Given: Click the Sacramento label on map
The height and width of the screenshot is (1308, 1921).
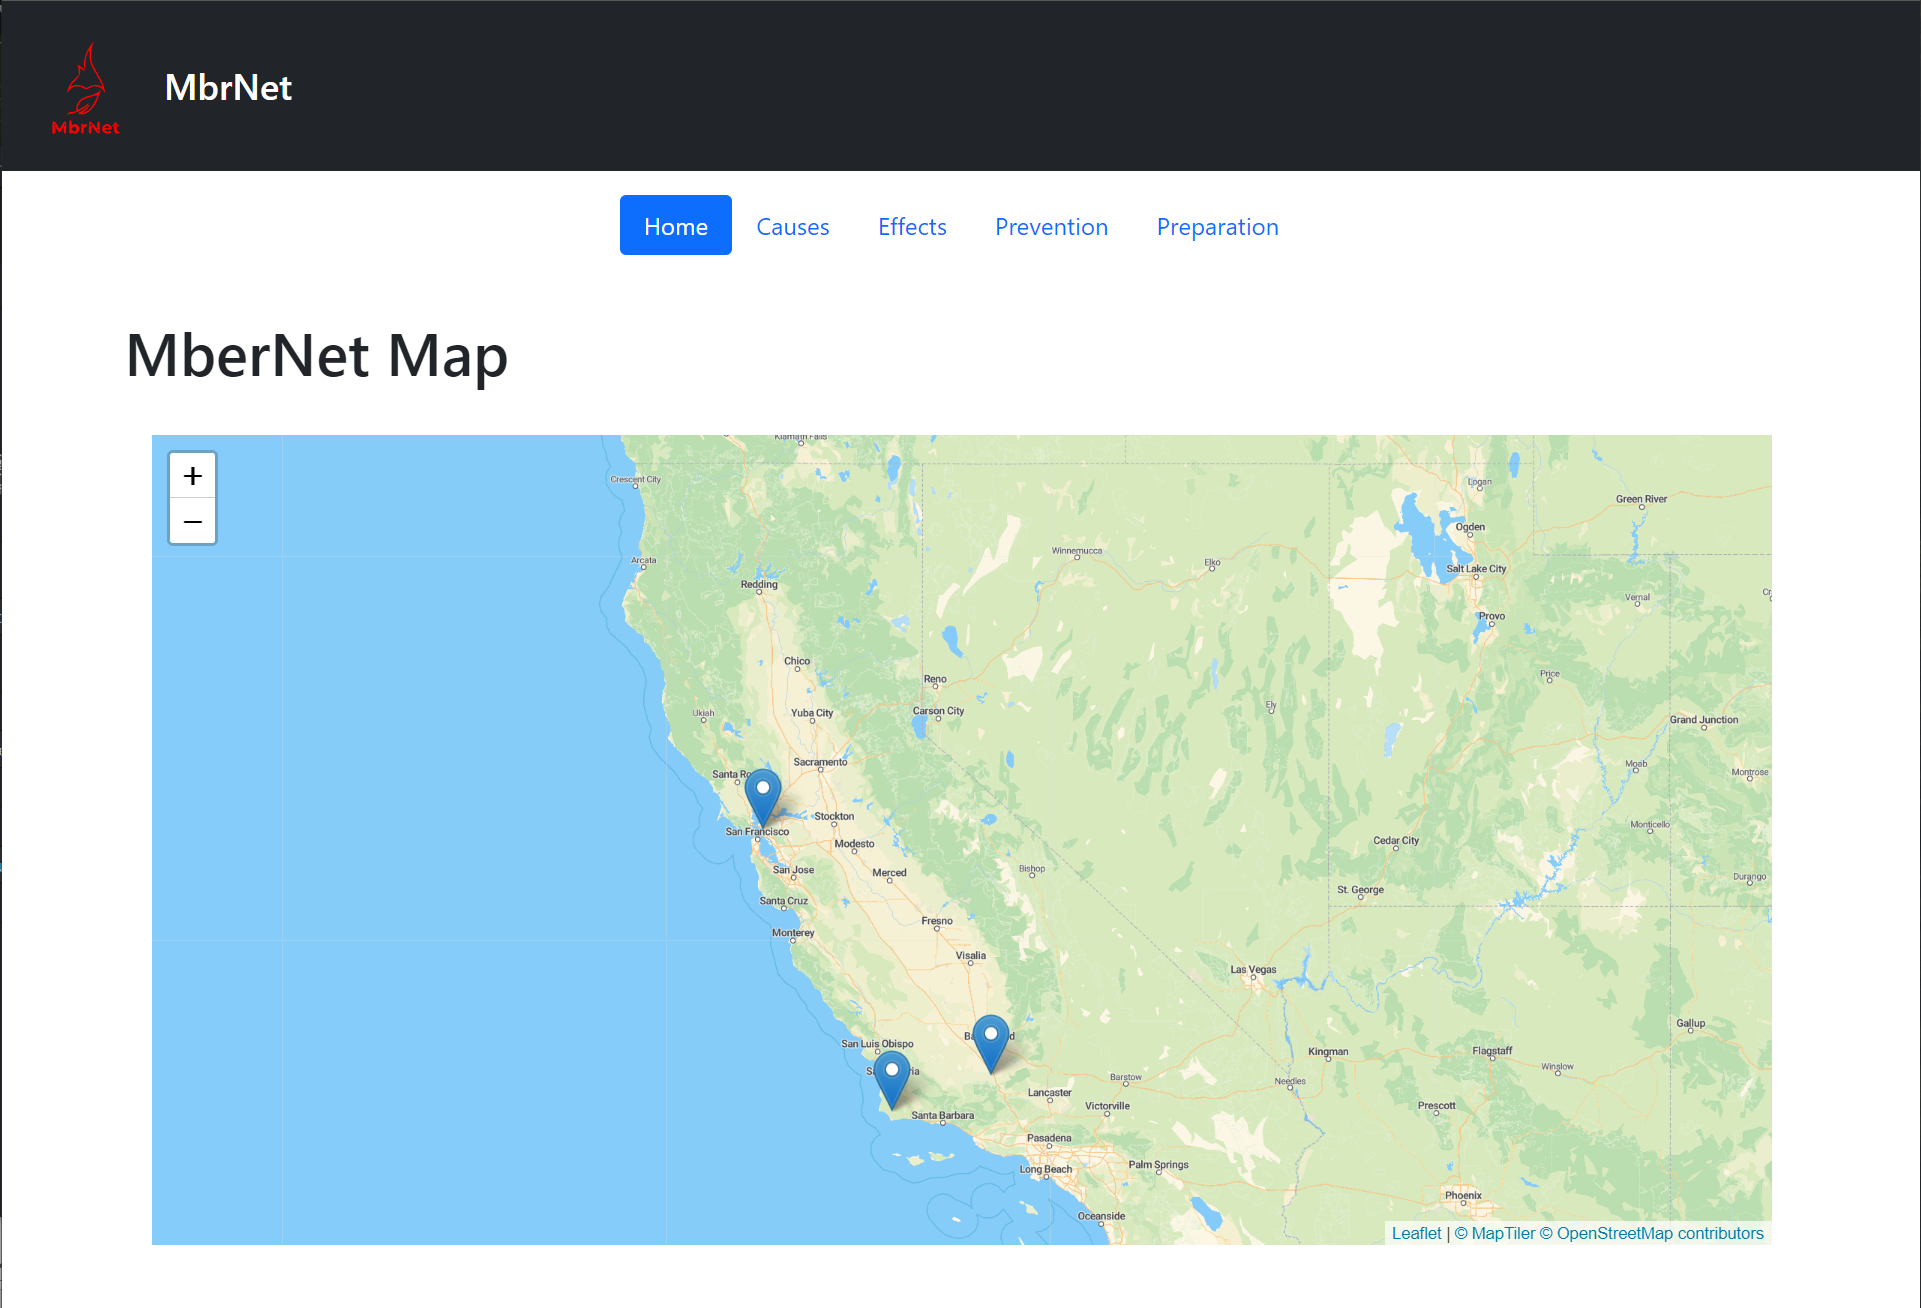Looking at the screenshot, I should (x=820, y=762).
